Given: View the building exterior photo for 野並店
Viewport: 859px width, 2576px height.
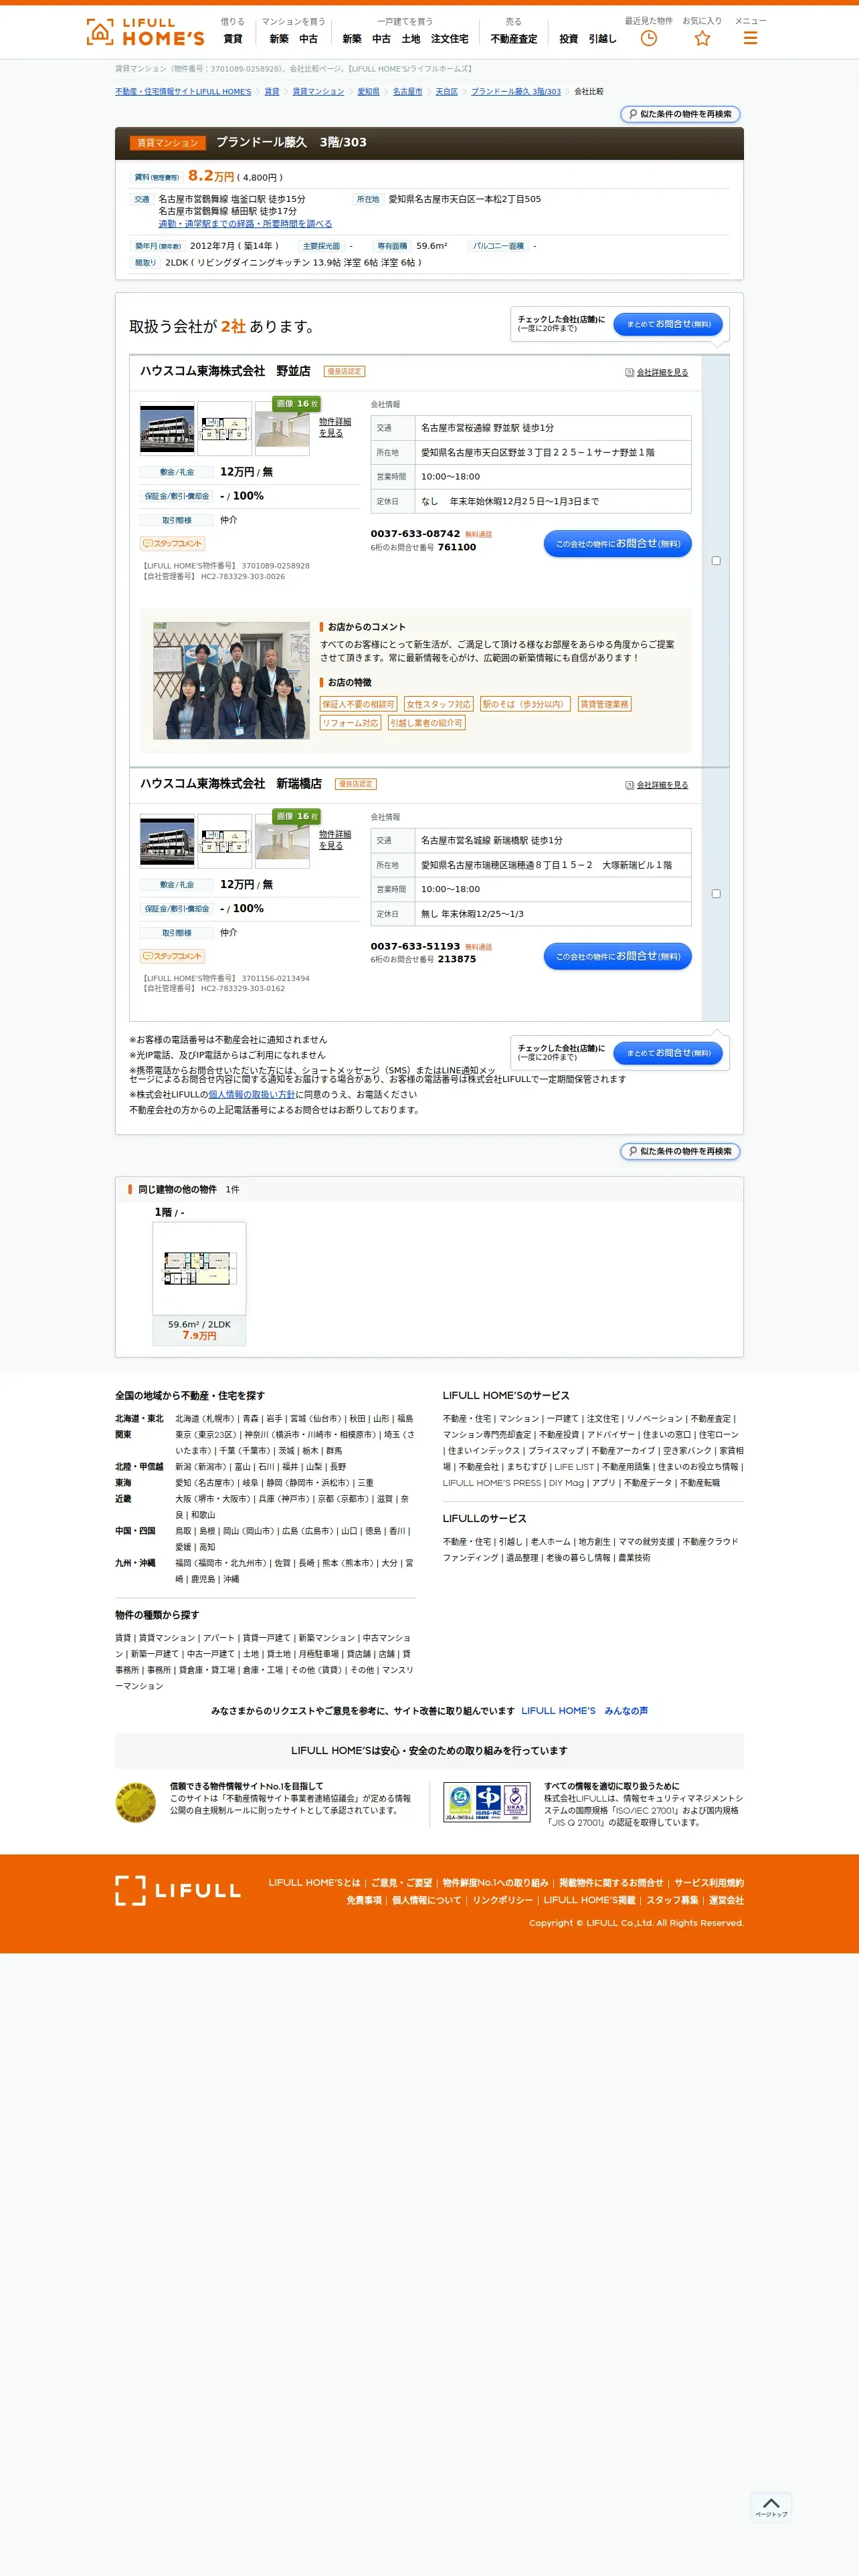Looking at the screenshot, I should click(x=167, y=429).
